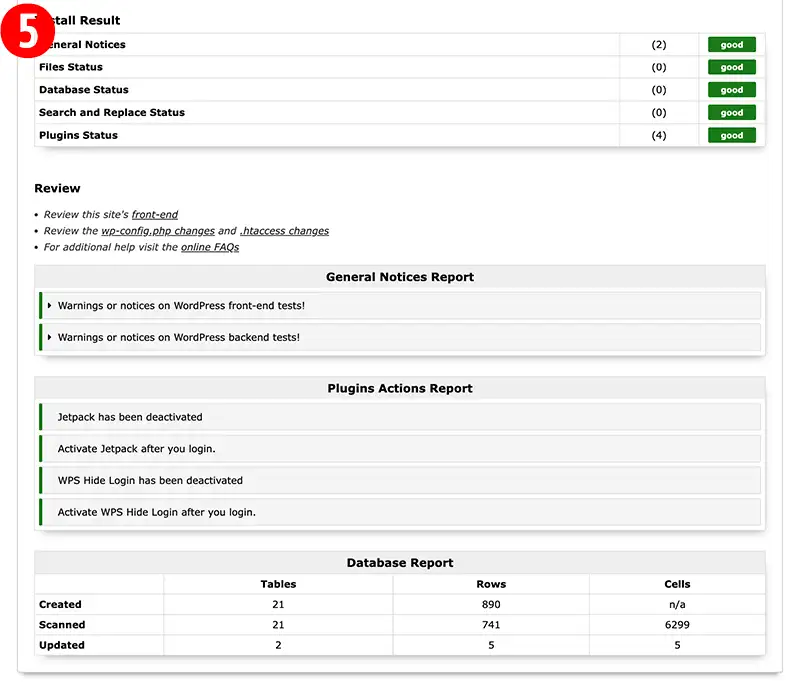The height and width of the screenshot is (684, 800).
Task: Click the Search and Replace Status good badge
Action: point(731,112)
